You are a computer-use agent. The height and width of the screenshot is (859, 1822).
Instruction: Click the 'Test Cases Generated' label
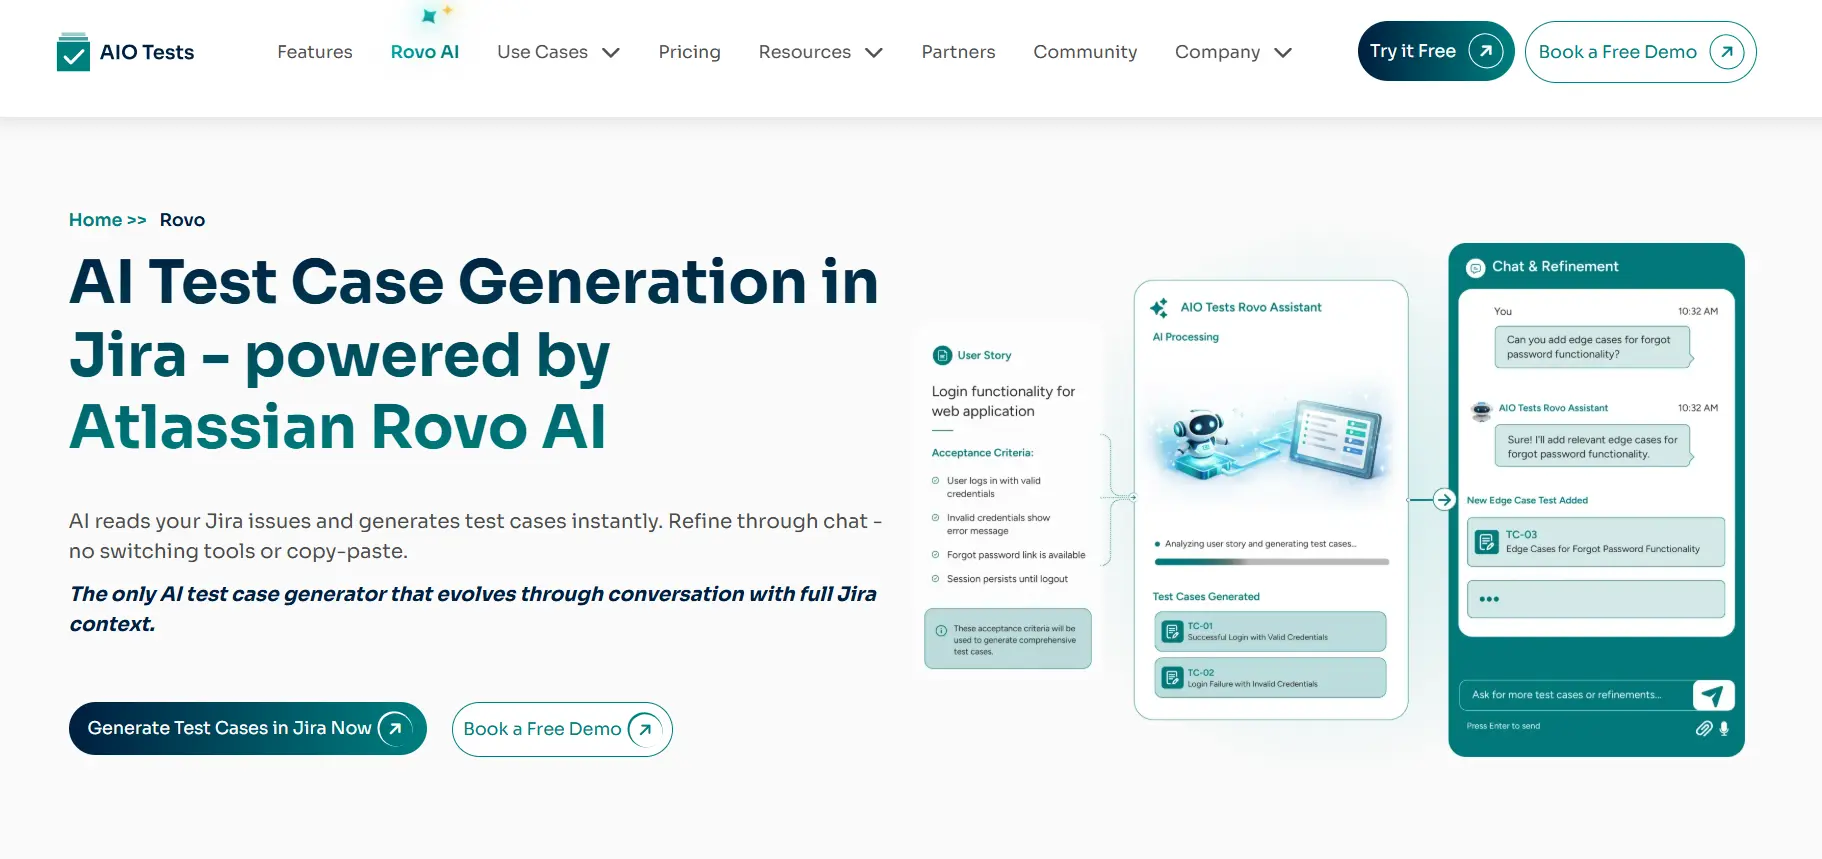pyautogui.click(x=1206, y=597)
